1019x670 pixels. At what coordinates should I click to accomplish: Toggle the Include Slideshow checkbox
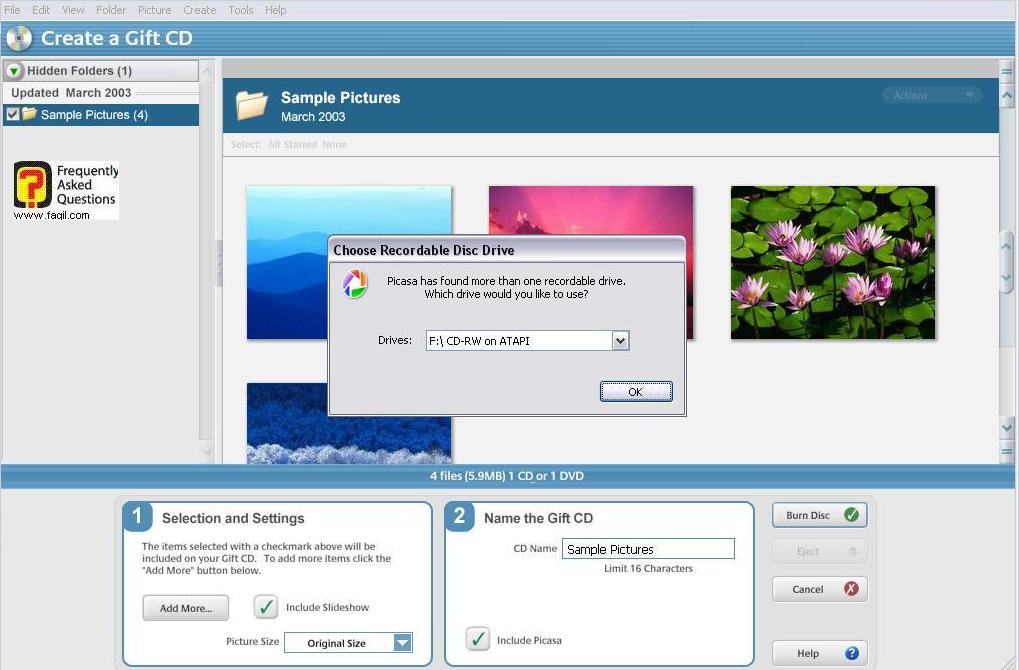266,607
